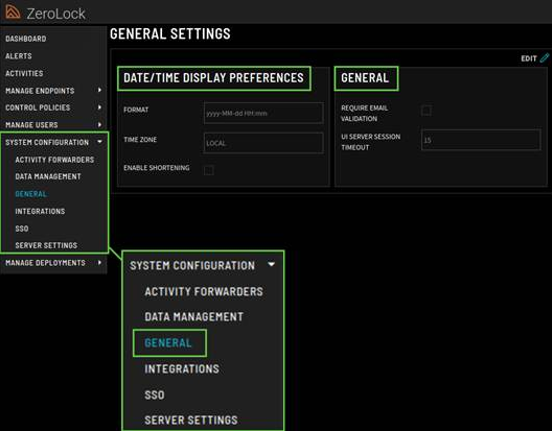Click the Time Zone label

point(140,139)
